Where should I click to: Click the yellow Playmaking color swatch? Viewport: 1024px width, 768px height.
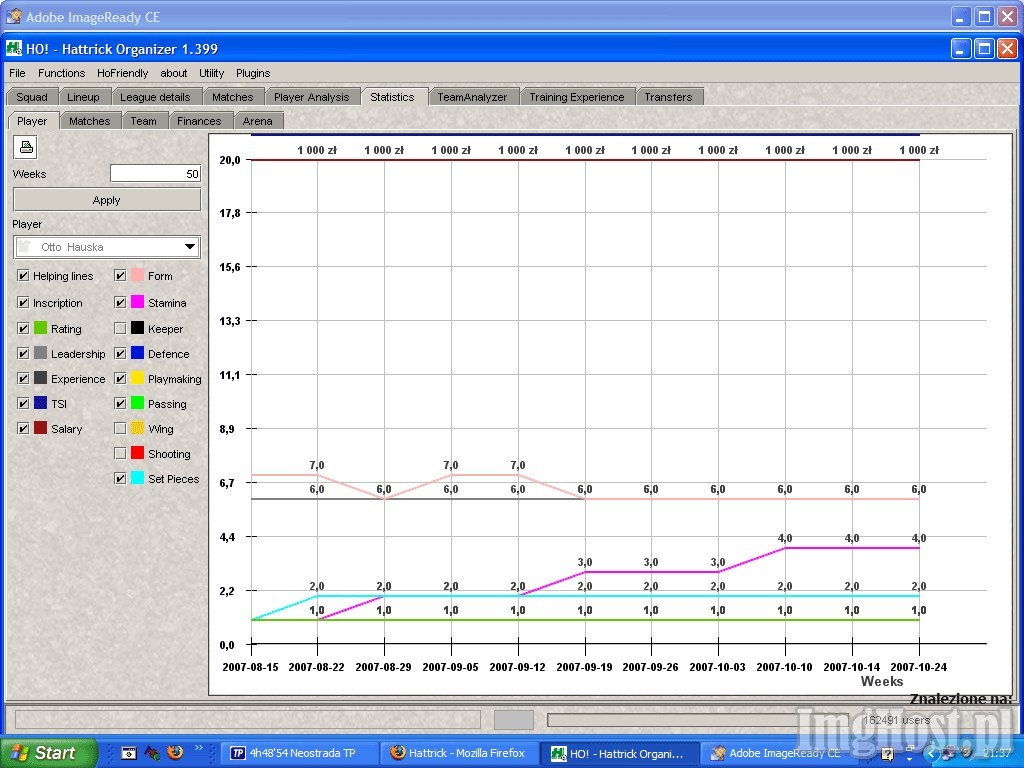pyautogui.click(x=137, y=378)
